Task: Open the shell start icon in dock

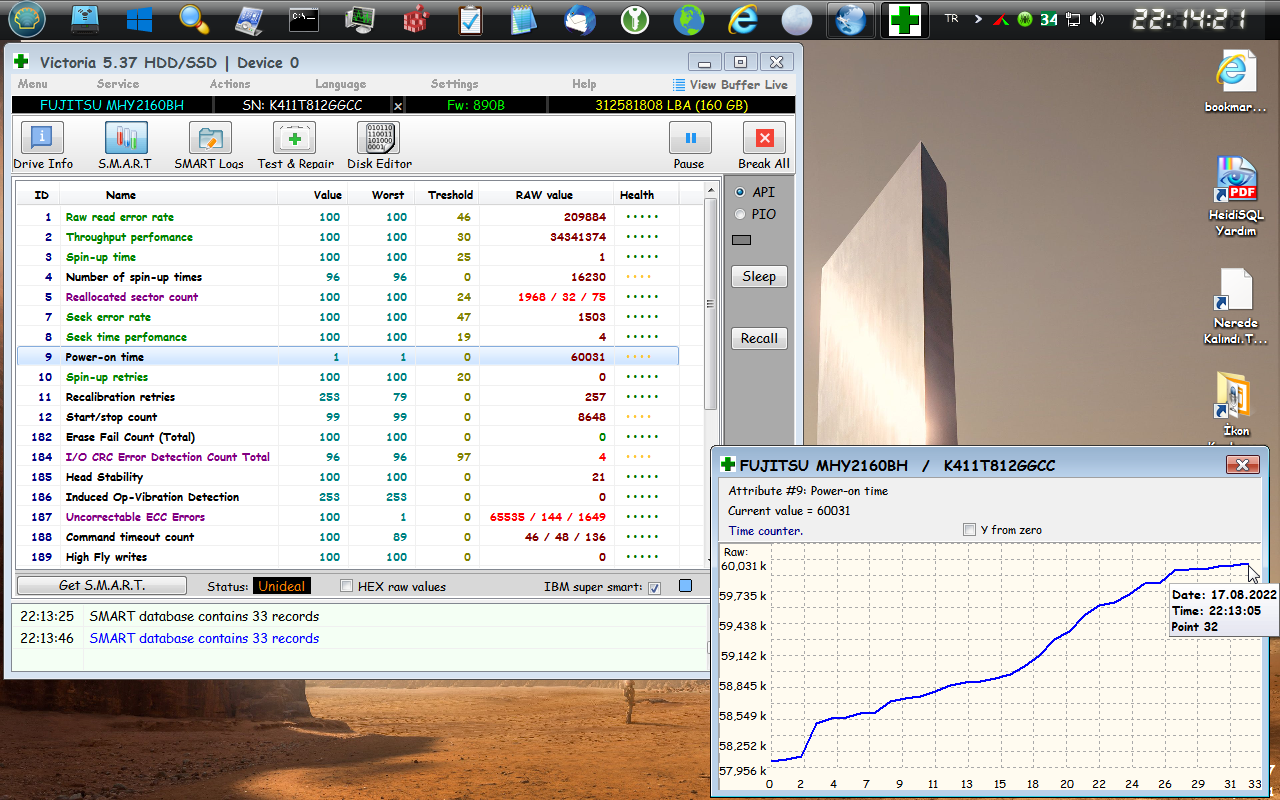Action: pos(27,19)
